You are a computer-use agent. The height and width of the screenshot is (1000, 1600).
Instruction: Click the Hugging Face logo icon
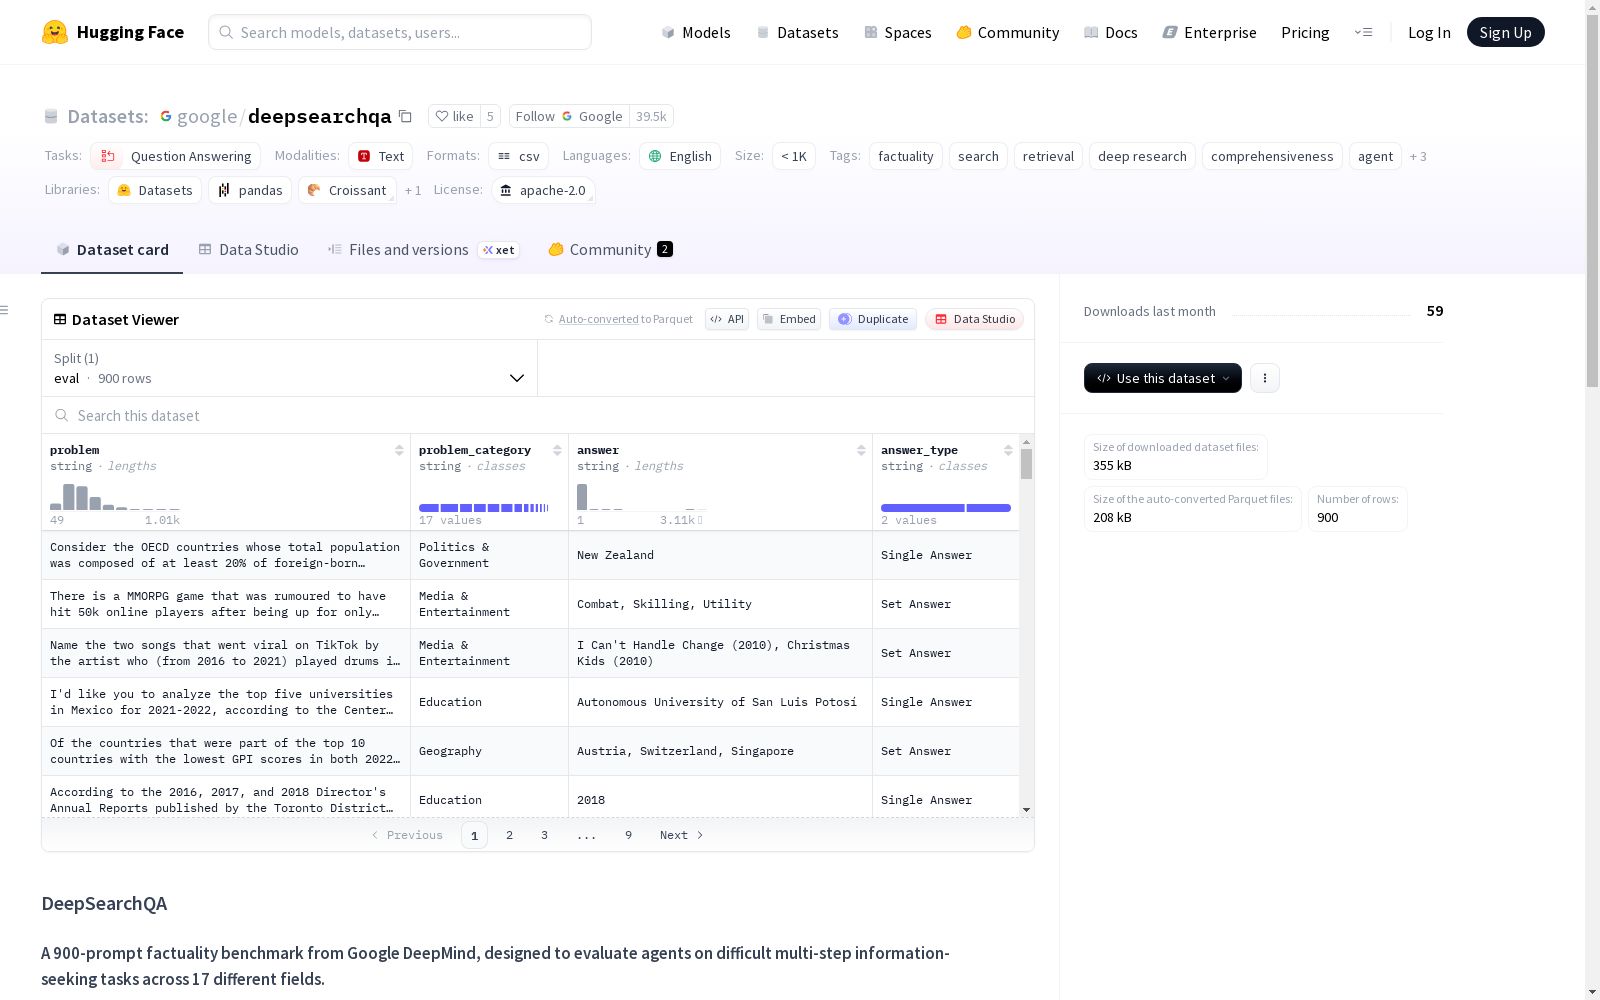pyautogui.click(x=55, y=32)
